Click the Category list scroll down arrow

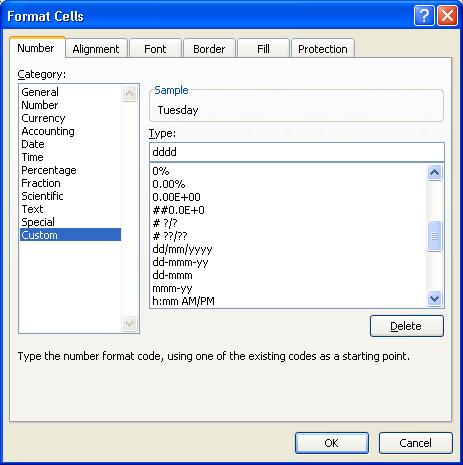coord(129,323)
